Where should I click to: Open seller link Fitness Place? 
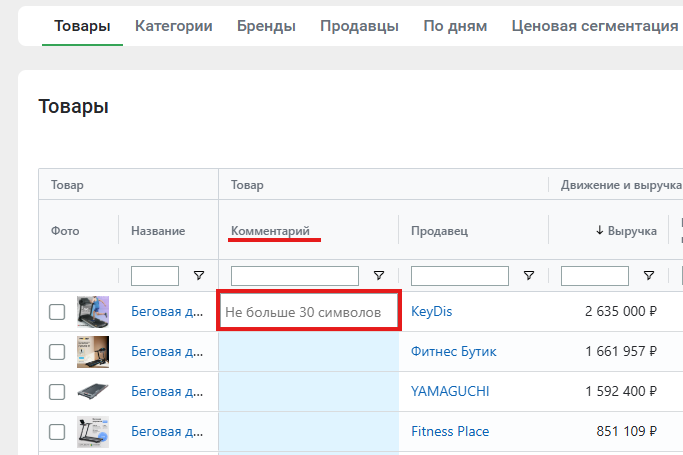click(450, 432)
